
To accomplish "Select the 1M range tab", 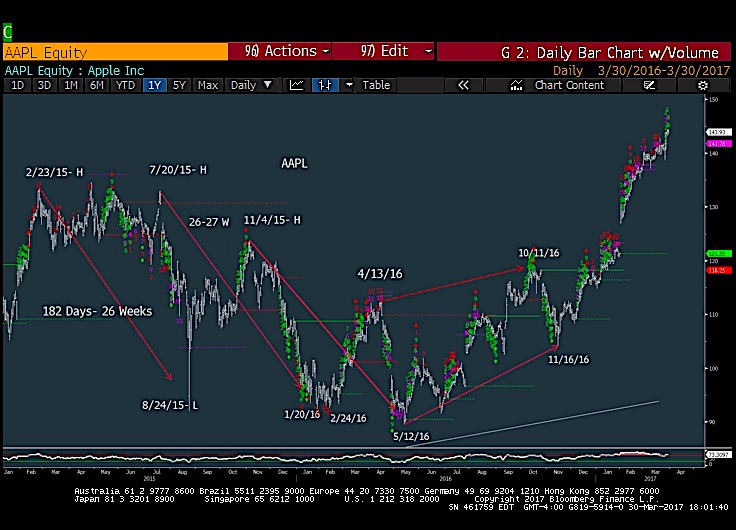I will (x=71, y=85).
